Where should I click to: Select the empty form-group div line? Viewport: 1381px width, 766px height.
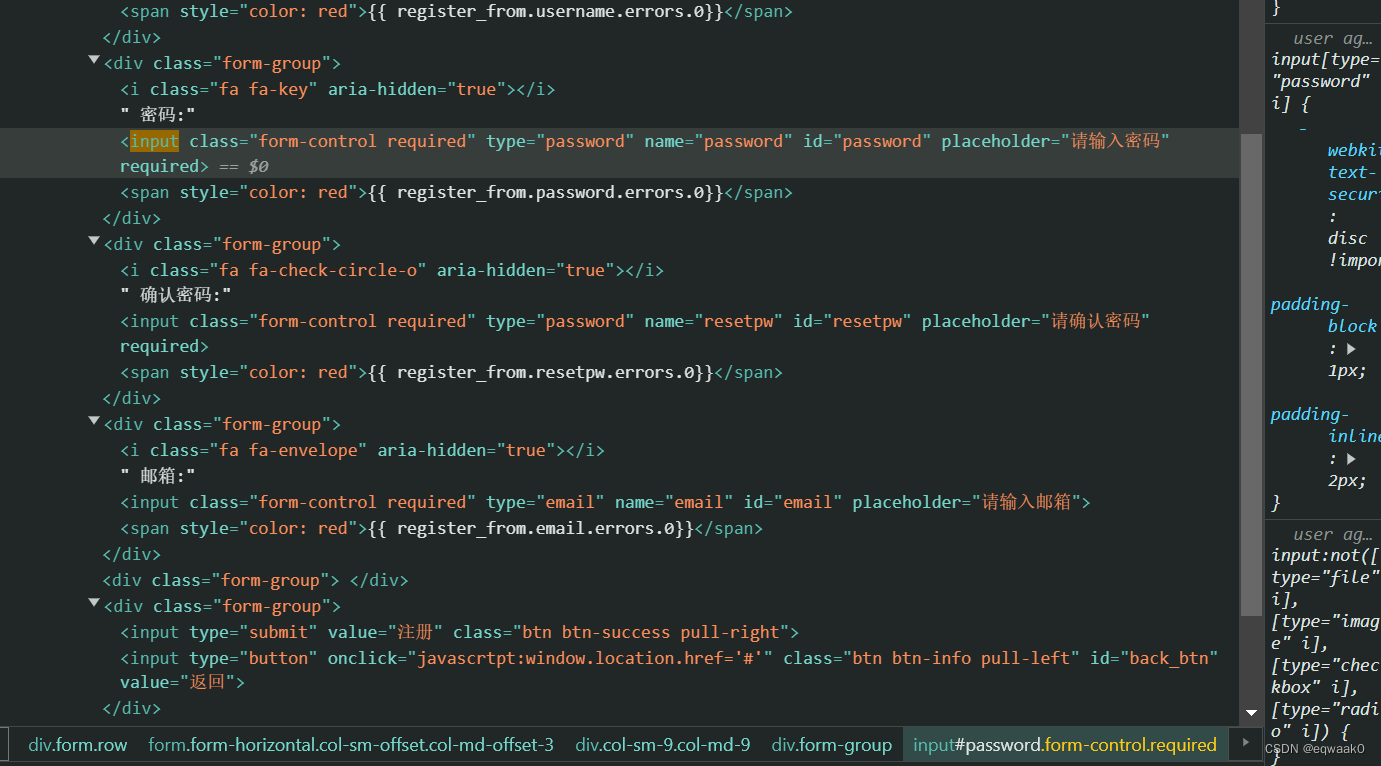(x=255, y=580)
